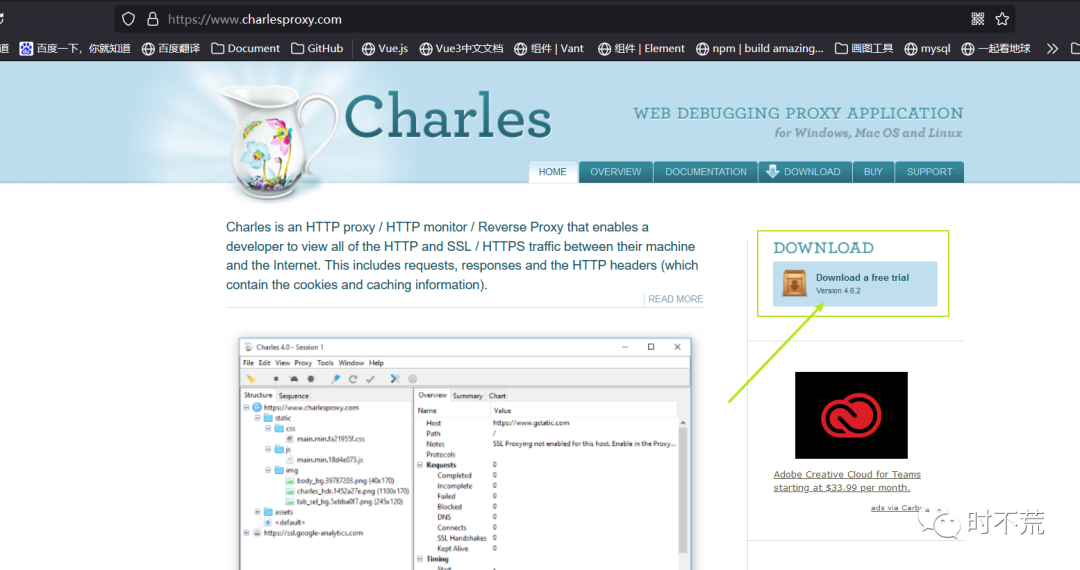The height and width of the screenshot is (570, 1080).
Task: Click the padlock site security icon
Action: pos(153,19)
